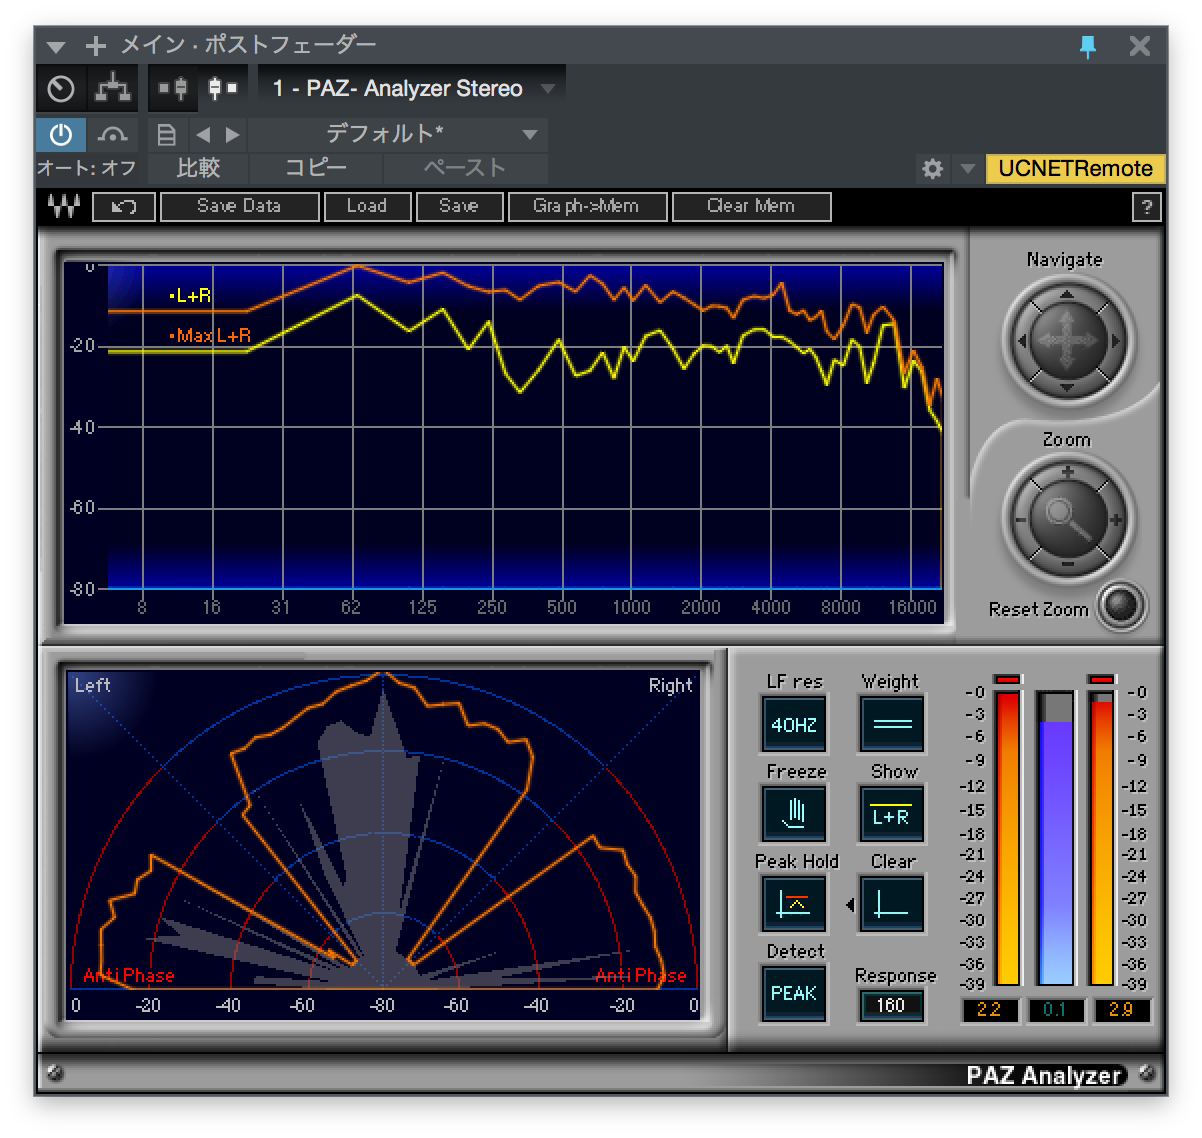Image resolution: width=1202 pixels, height=1138 pixels.
Task: Click the Save button in Waves toolbar
Action: [459, 207]
